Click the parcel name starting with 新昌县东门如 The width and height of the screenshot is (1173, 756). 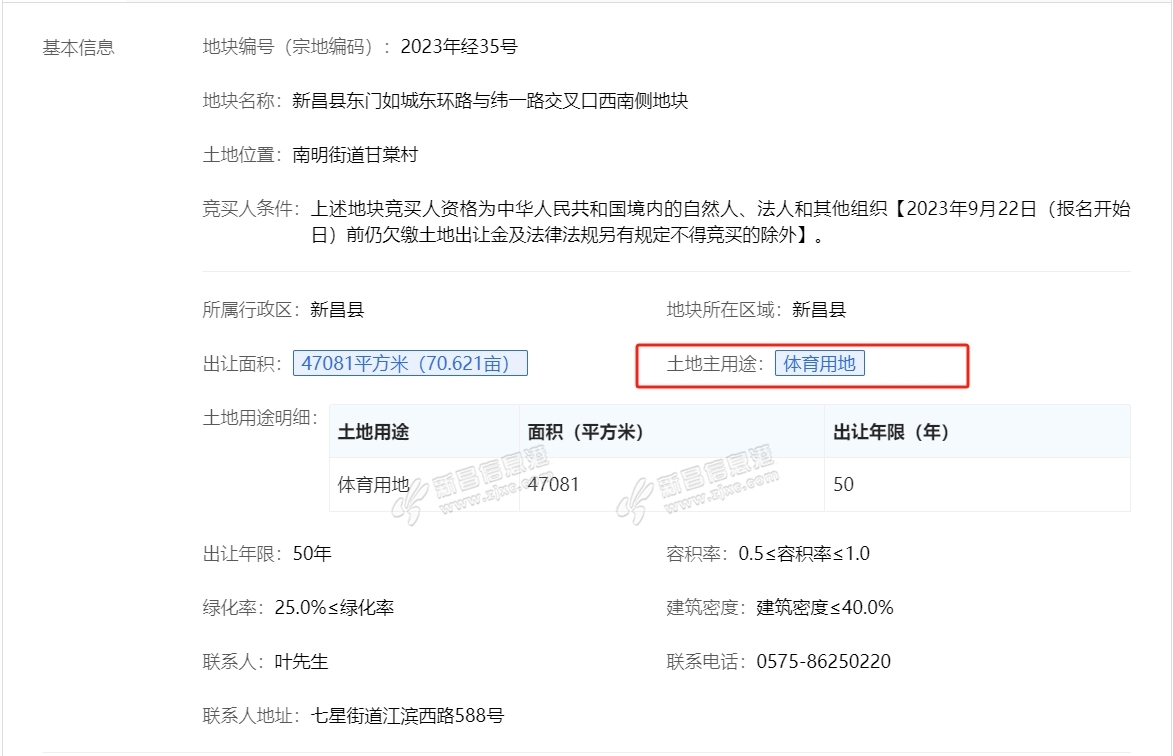[490, 101]
